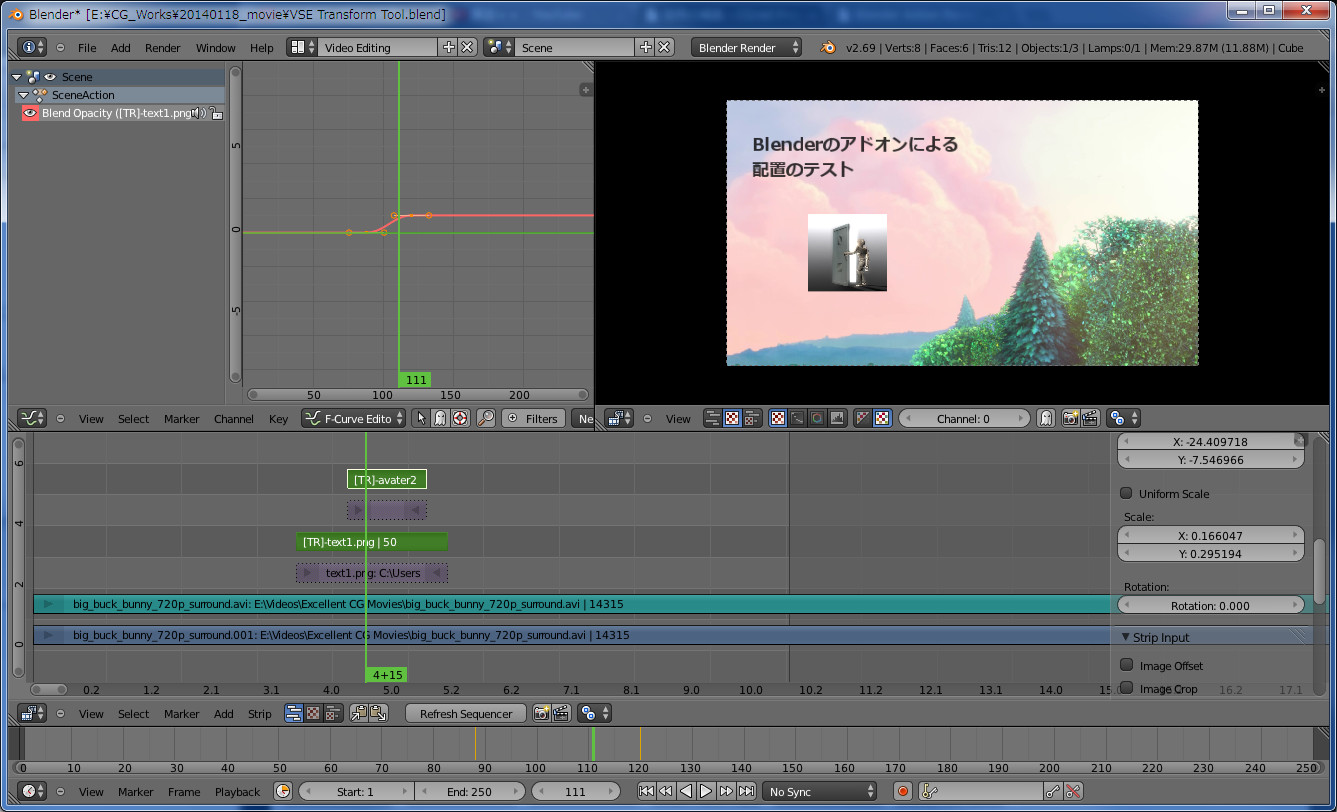Select Image Preview view type in preview header

pyautogui.click(x=732, y=419)
